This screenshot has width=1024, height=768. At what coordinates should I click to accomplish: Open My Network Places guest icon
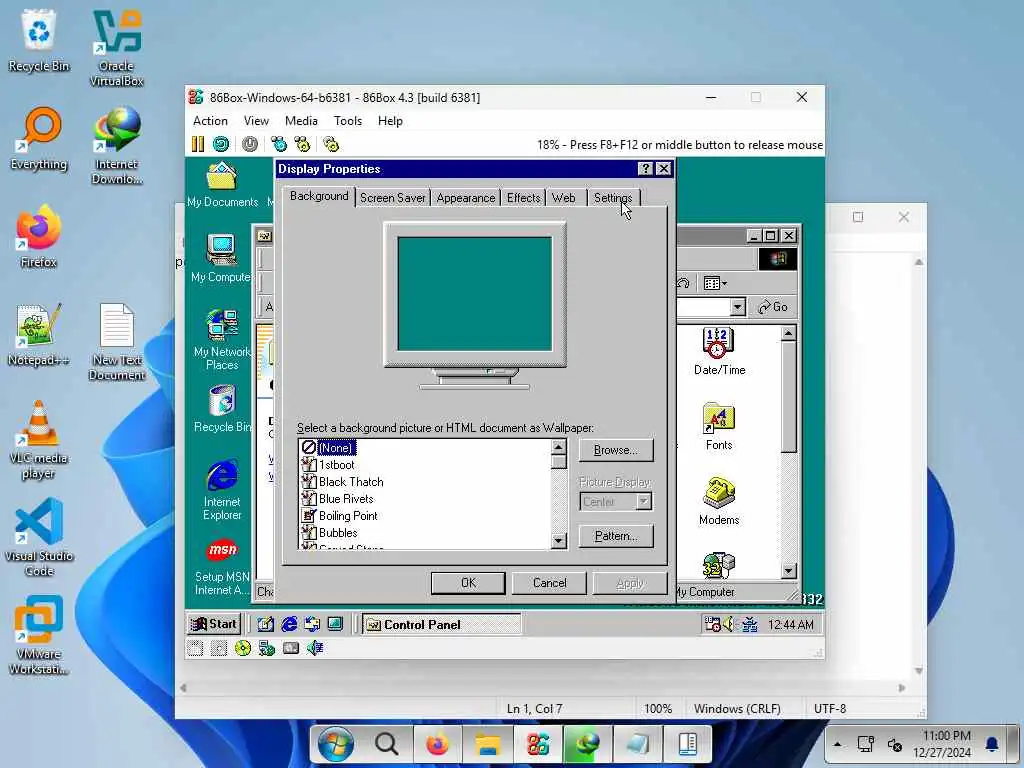coord(222,340)
